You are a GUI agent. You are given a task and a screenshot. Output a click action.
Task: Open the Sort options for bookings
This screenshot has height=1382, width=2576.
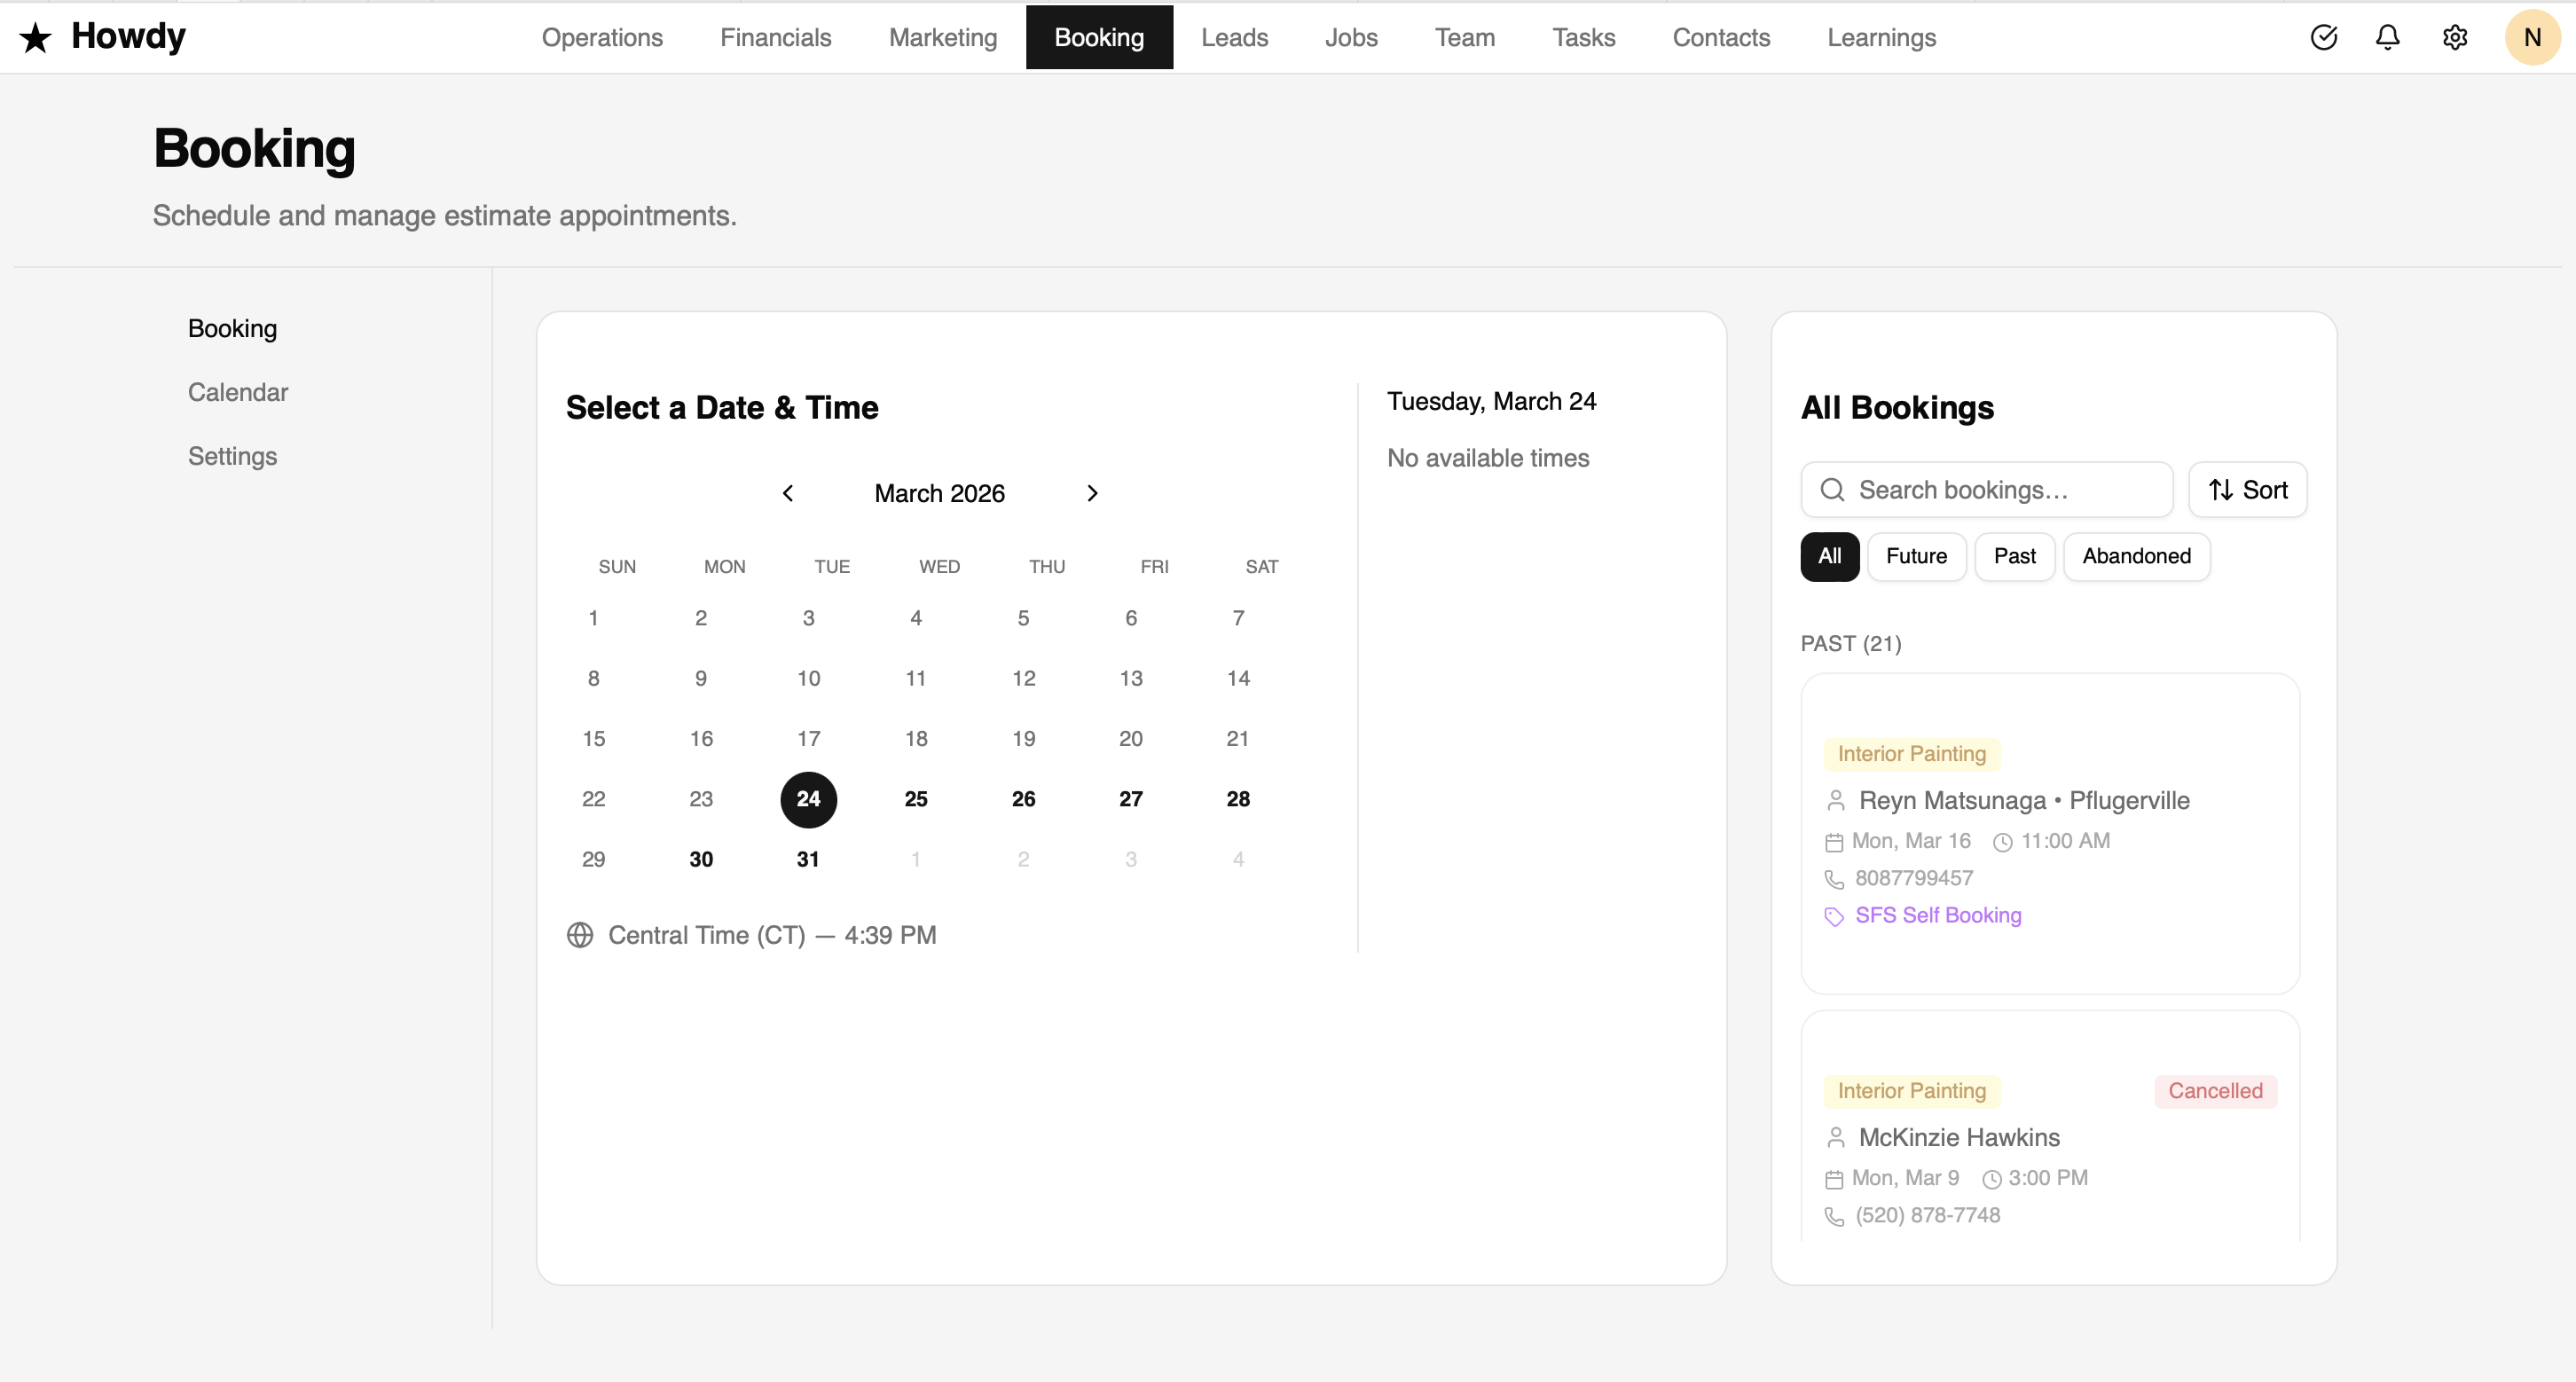(2247, 489)
